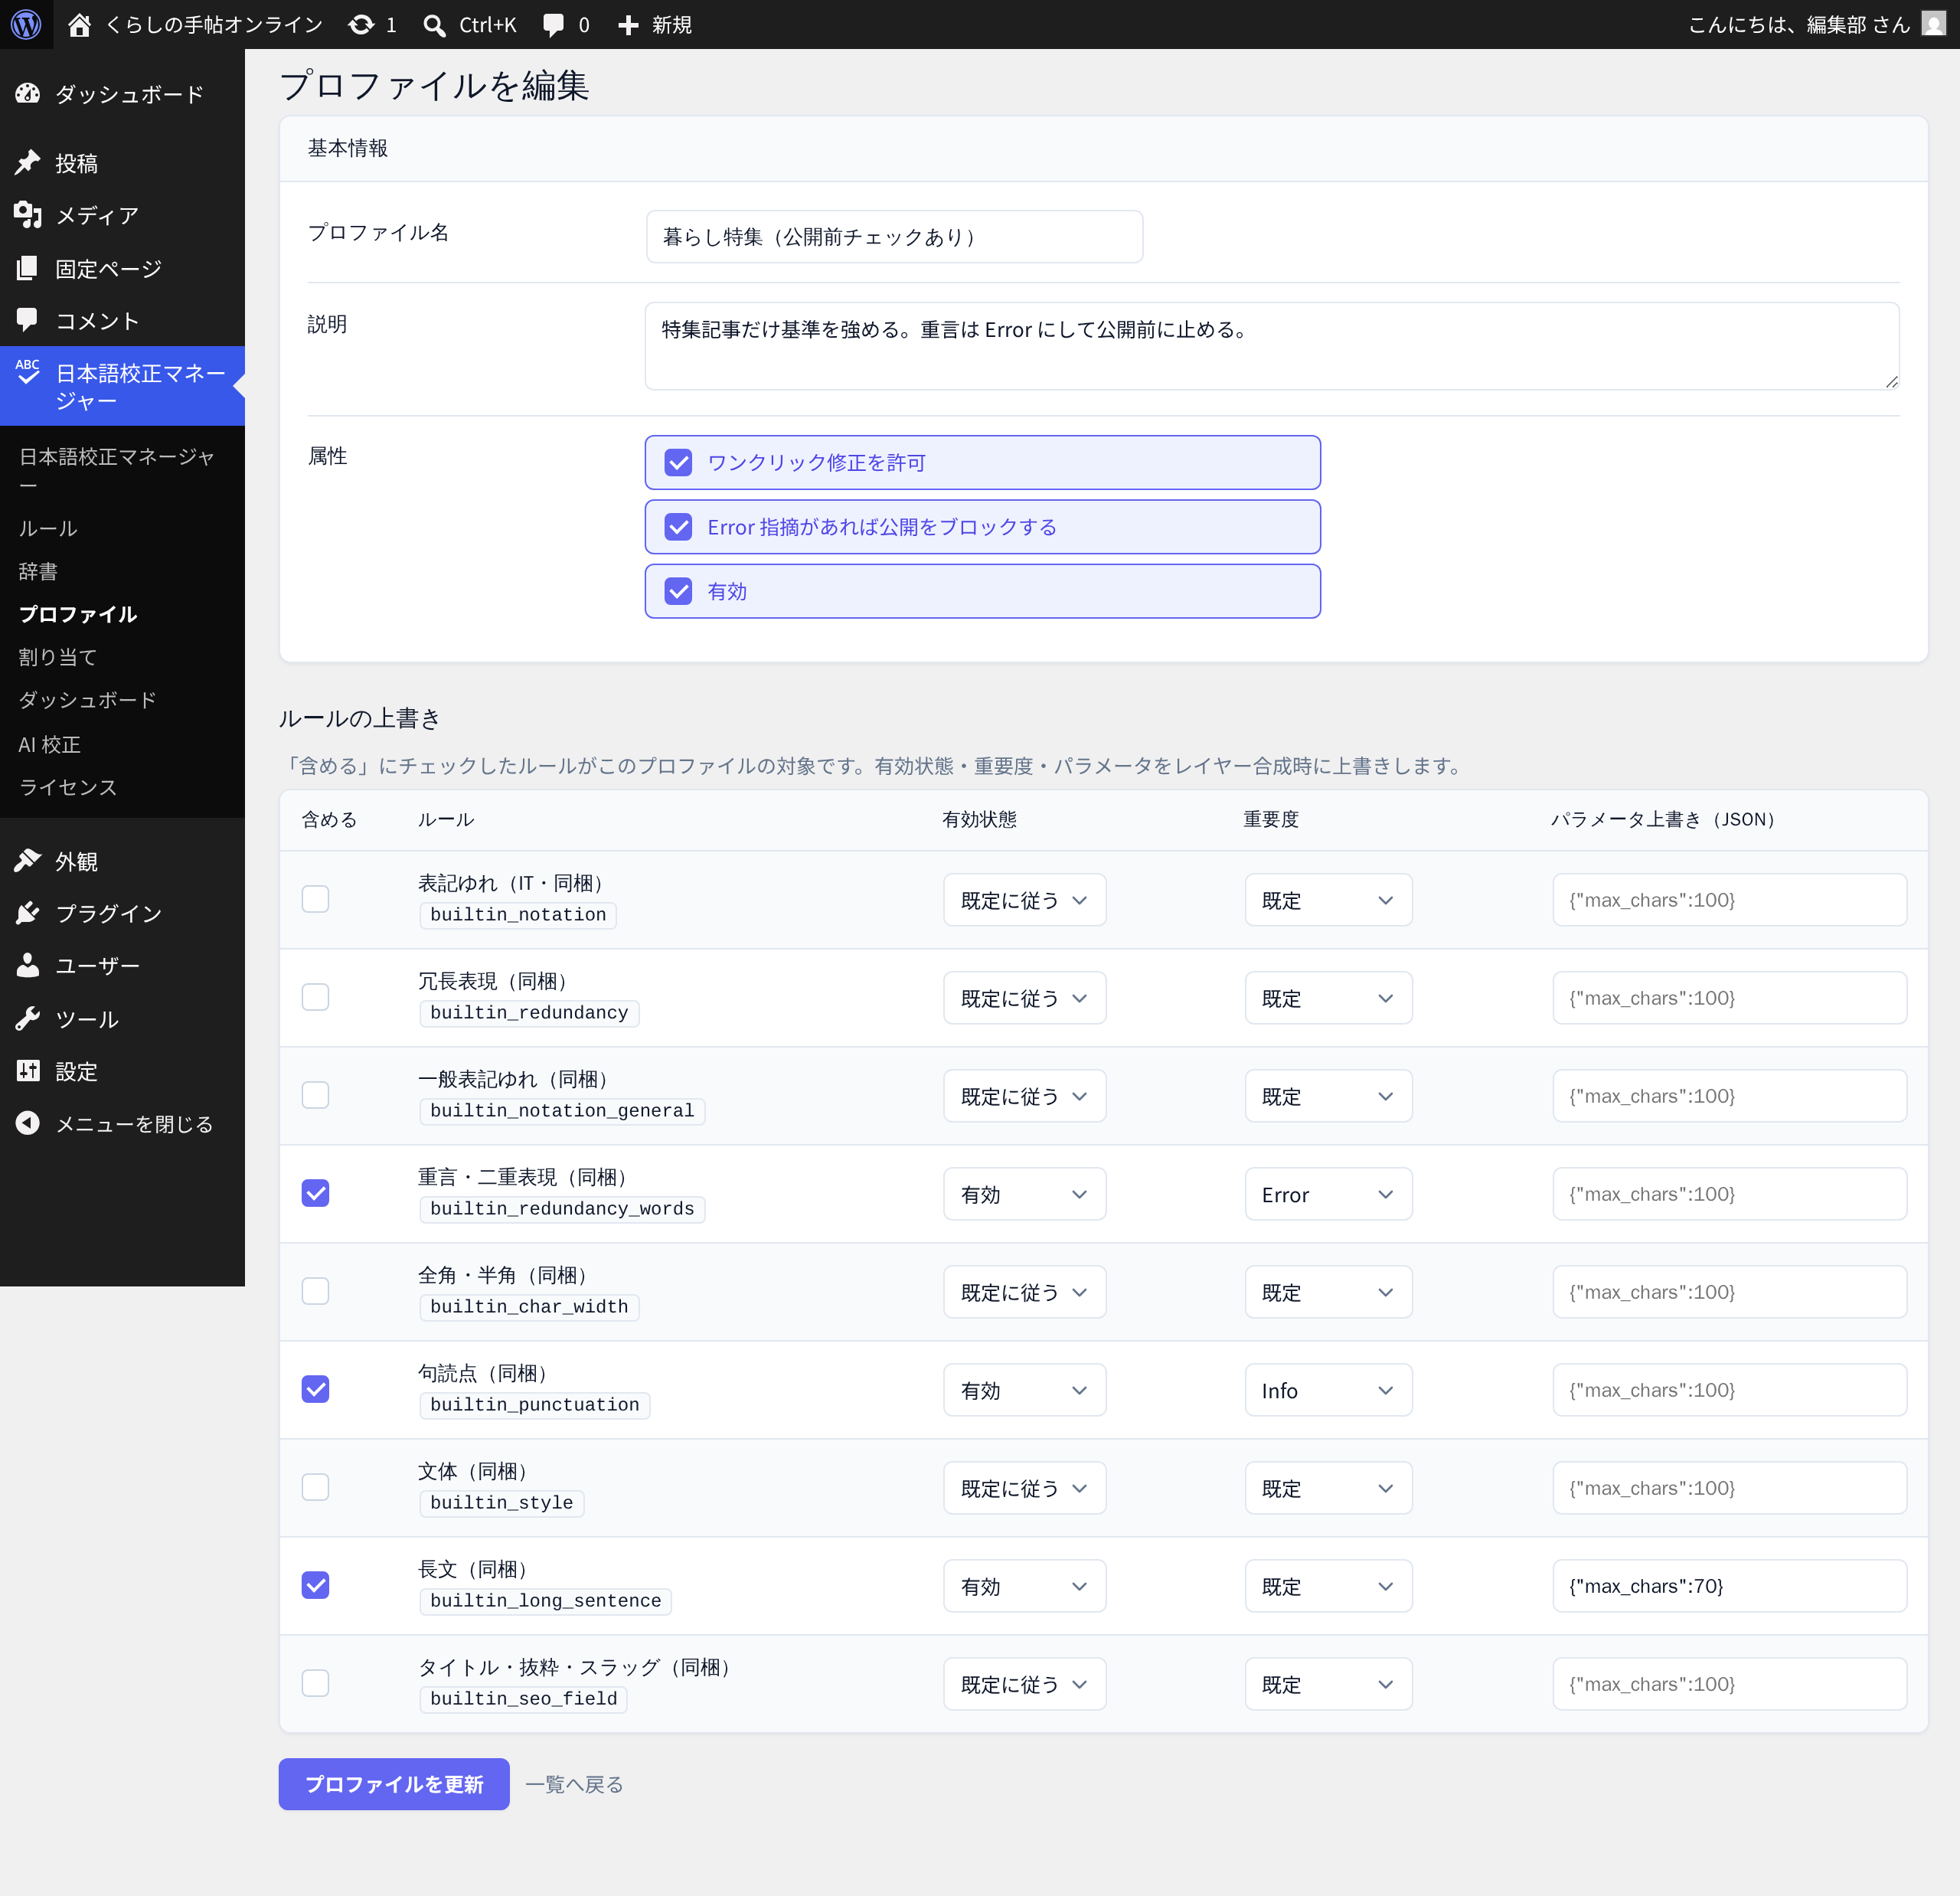Viewport: 1960px width, 1896px height.
Task: Toggle ワンクリック修正を許可 checkbox
Action: click(x=679, y=463)
